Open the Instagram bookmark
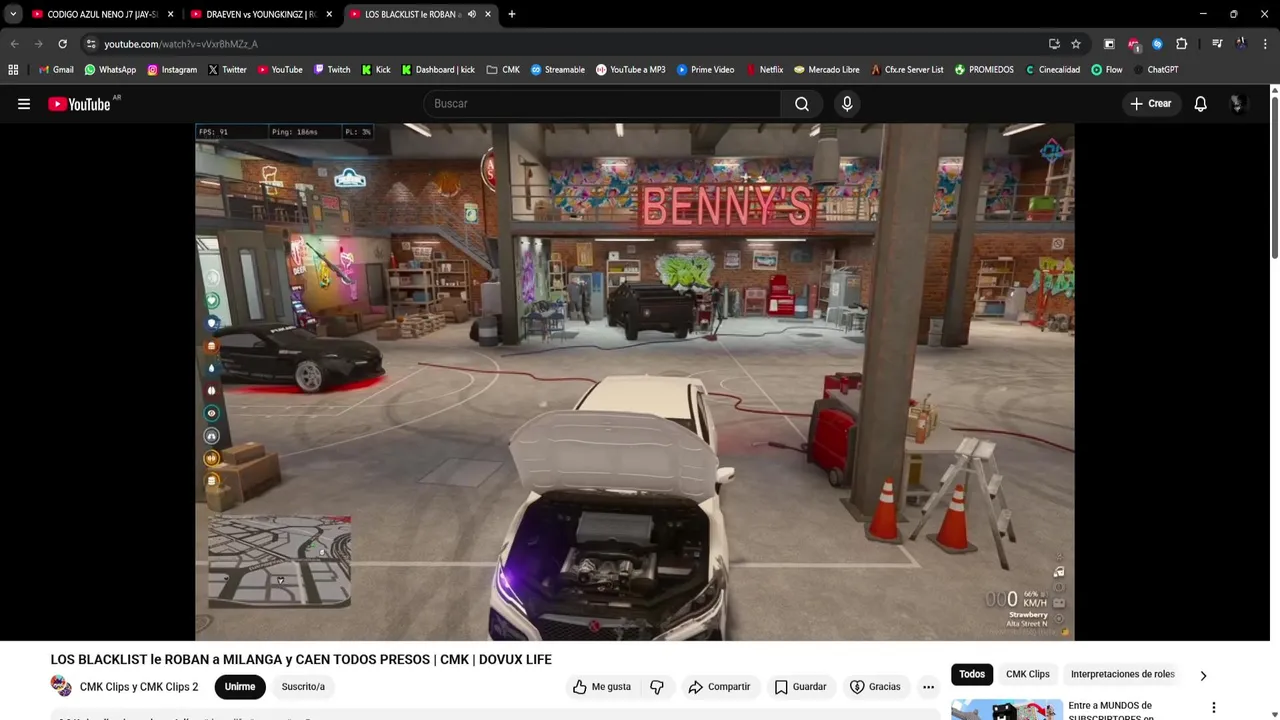This screenshot has height=720, width=1280. 172,70
